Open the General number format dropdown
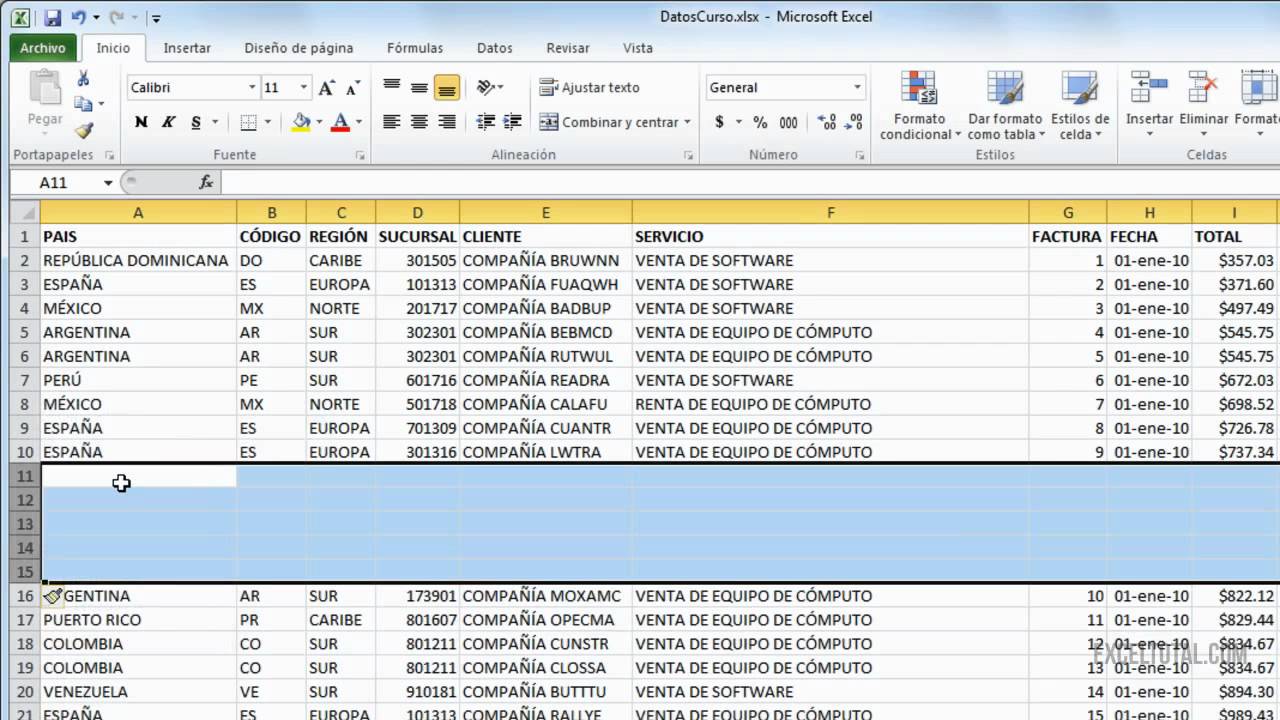1280x720 pixels. click(857, 88)
